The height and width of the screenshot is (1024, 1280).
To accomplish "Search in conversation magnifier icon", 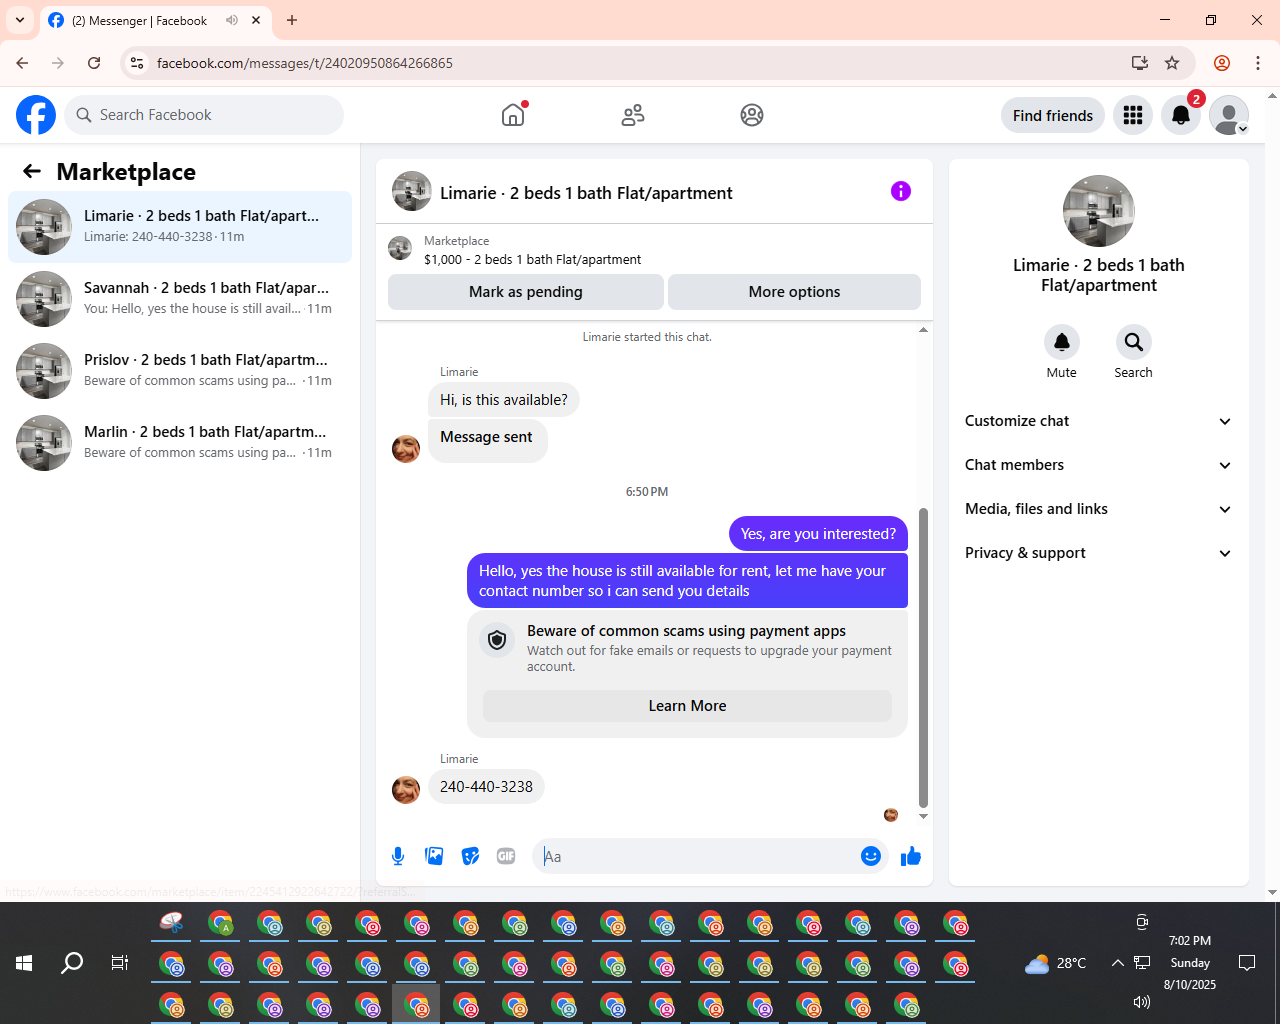I will 1134,342.
